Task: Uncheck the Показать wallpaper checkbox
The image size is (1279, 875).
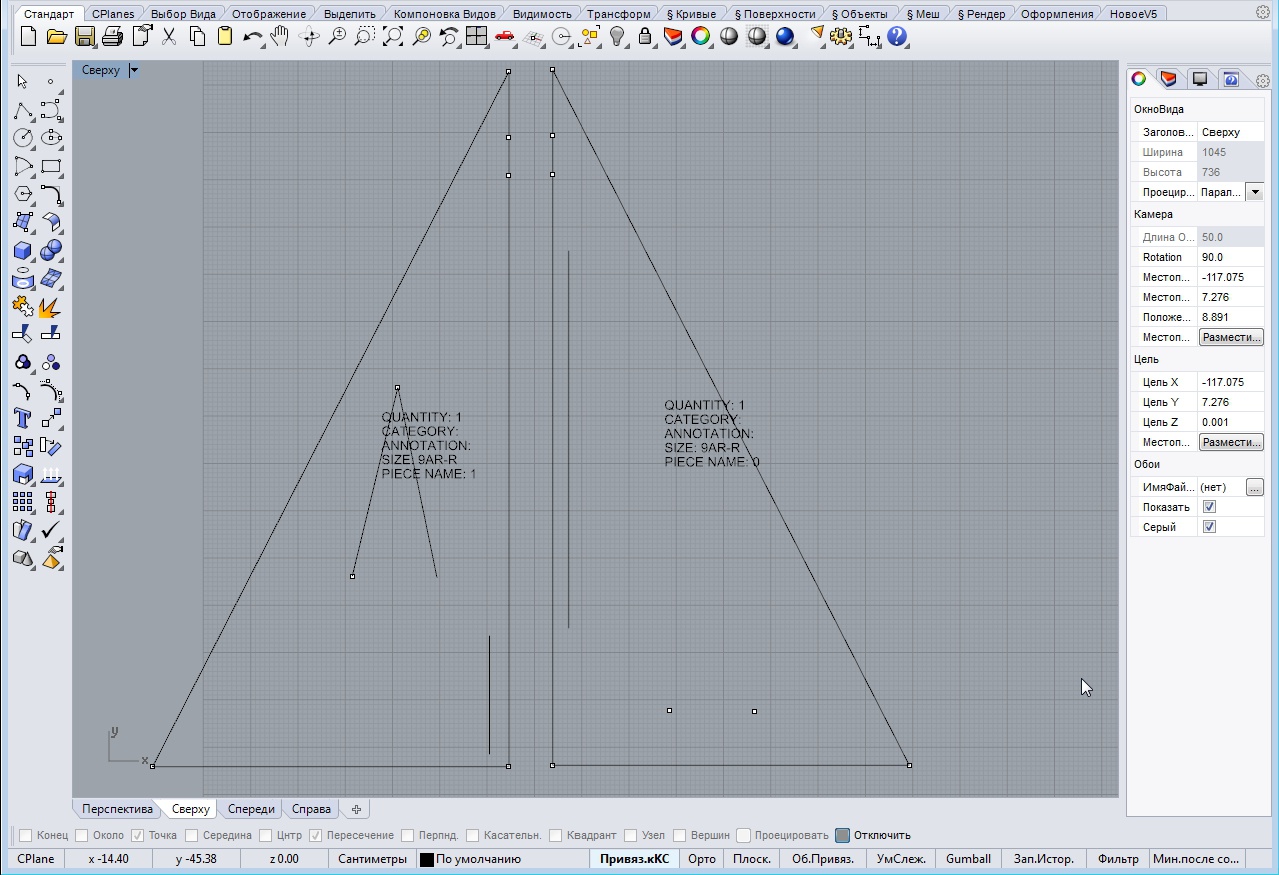Action: pyautogui.click(x=1209, y=507)
